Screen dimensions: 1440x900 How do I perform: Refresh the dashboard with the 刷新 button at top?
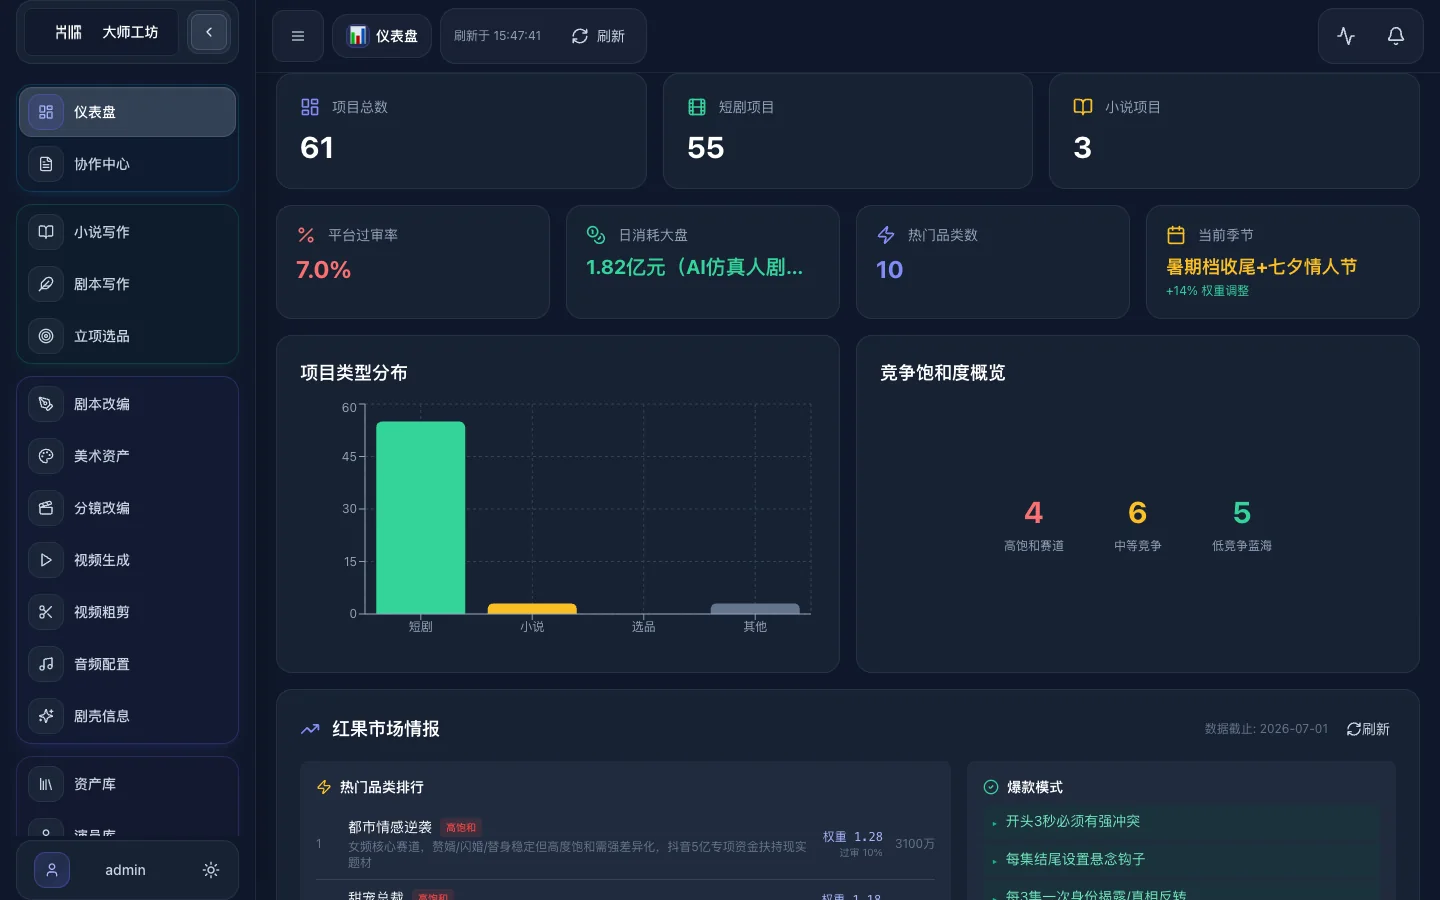tap(598, 36)
